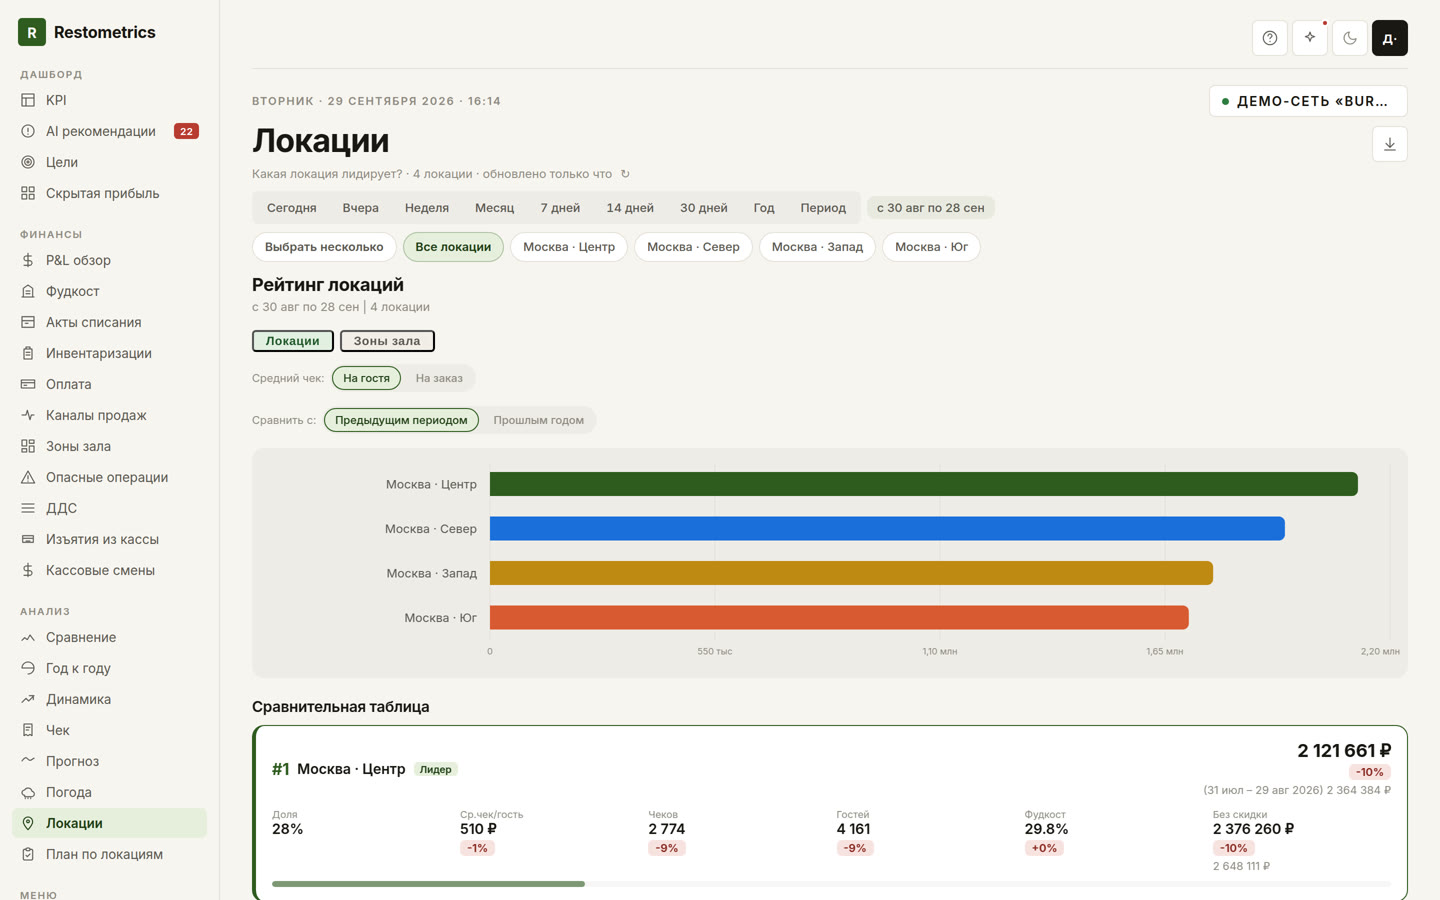Click the ДДС lines icon
1440x900 pixels.
[x=28, y=508]
